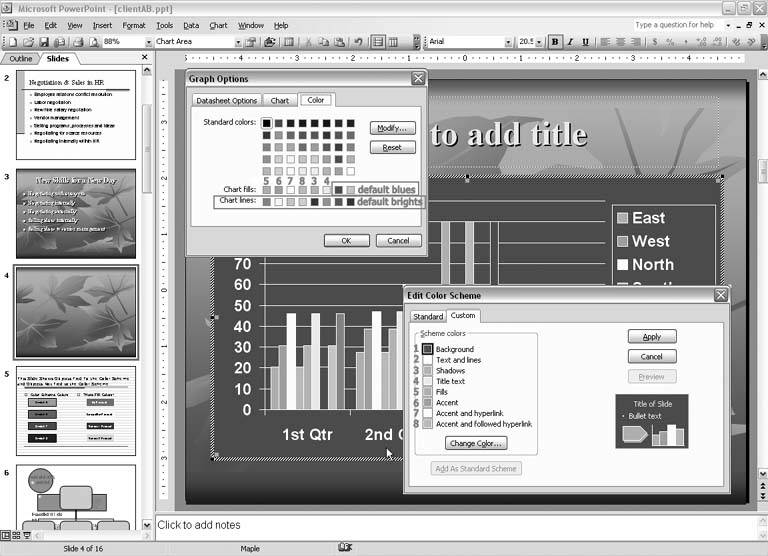Select the Background scheme color swatch
Image resolution: width=768 pixels, height=556 pixels.
[428, 349]
